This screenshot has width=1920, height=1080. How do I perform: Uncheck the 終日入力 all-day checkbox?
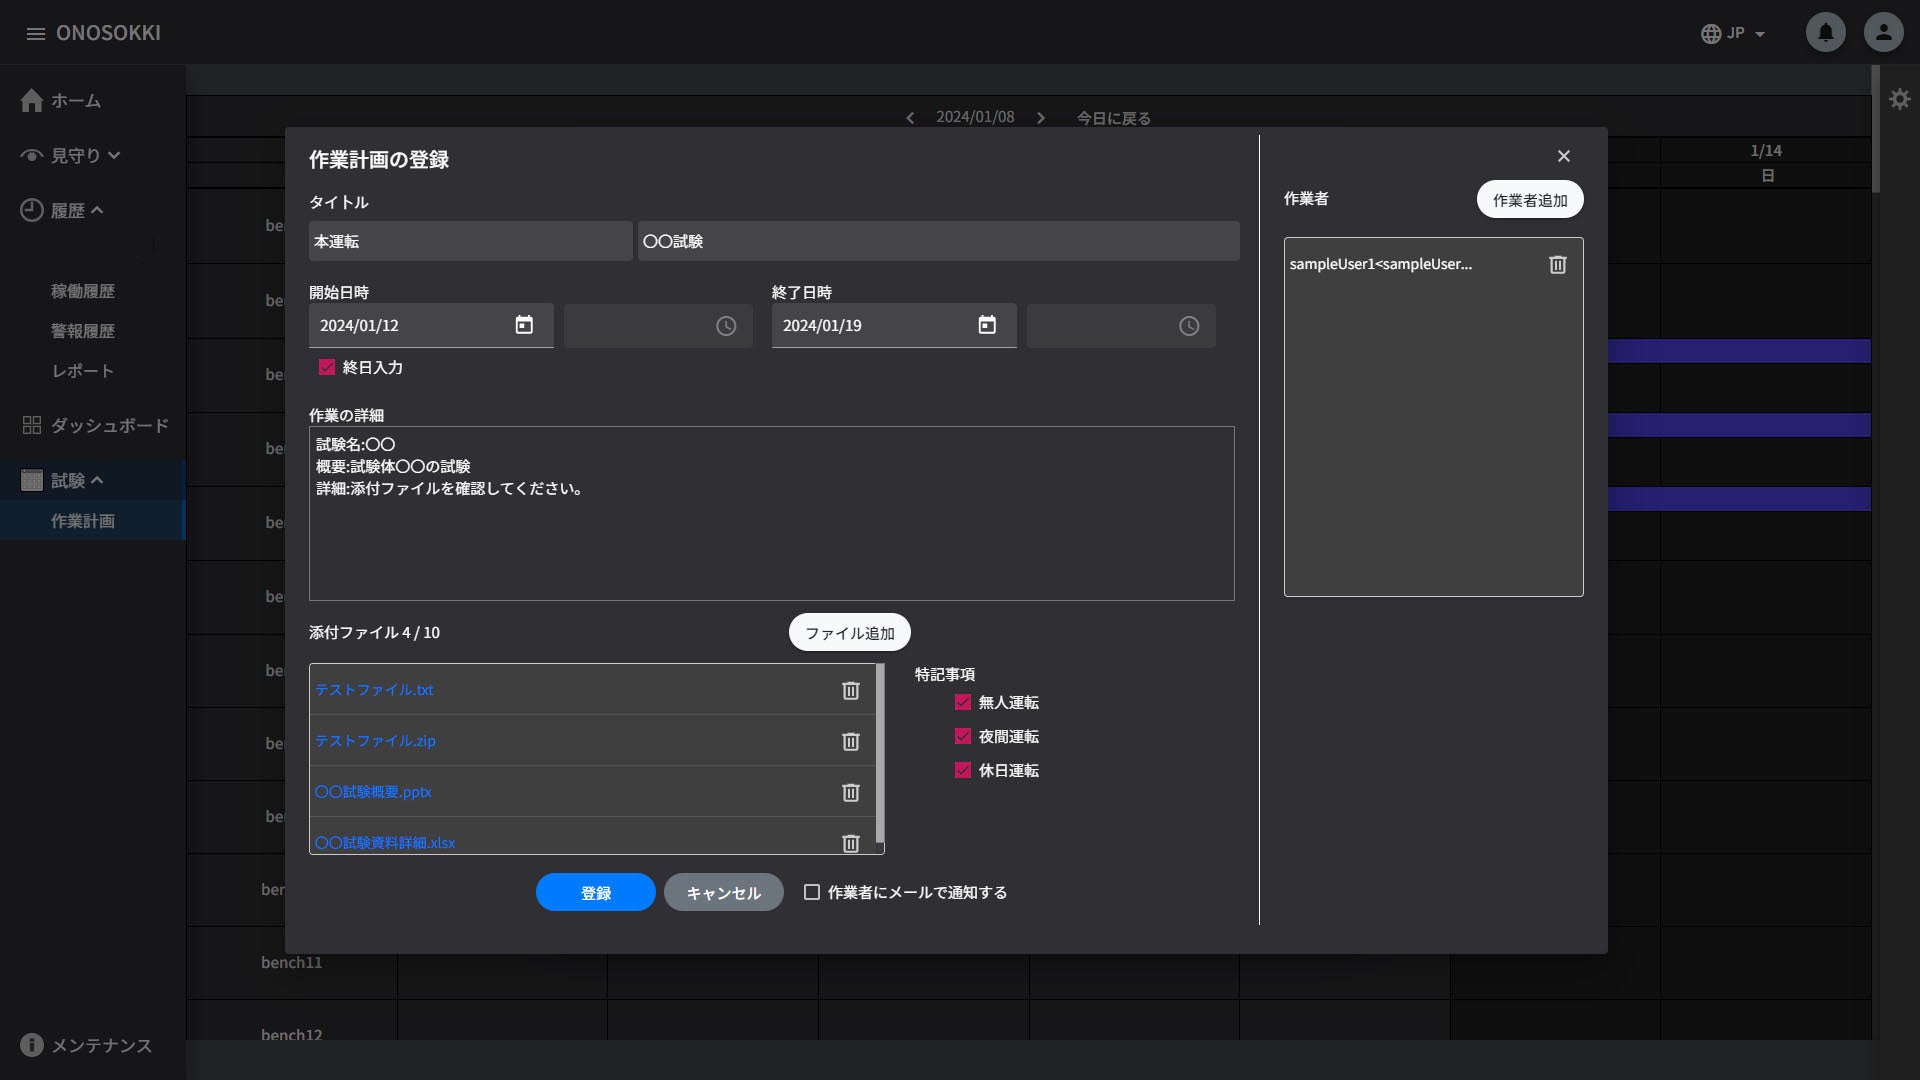point(327,367)
